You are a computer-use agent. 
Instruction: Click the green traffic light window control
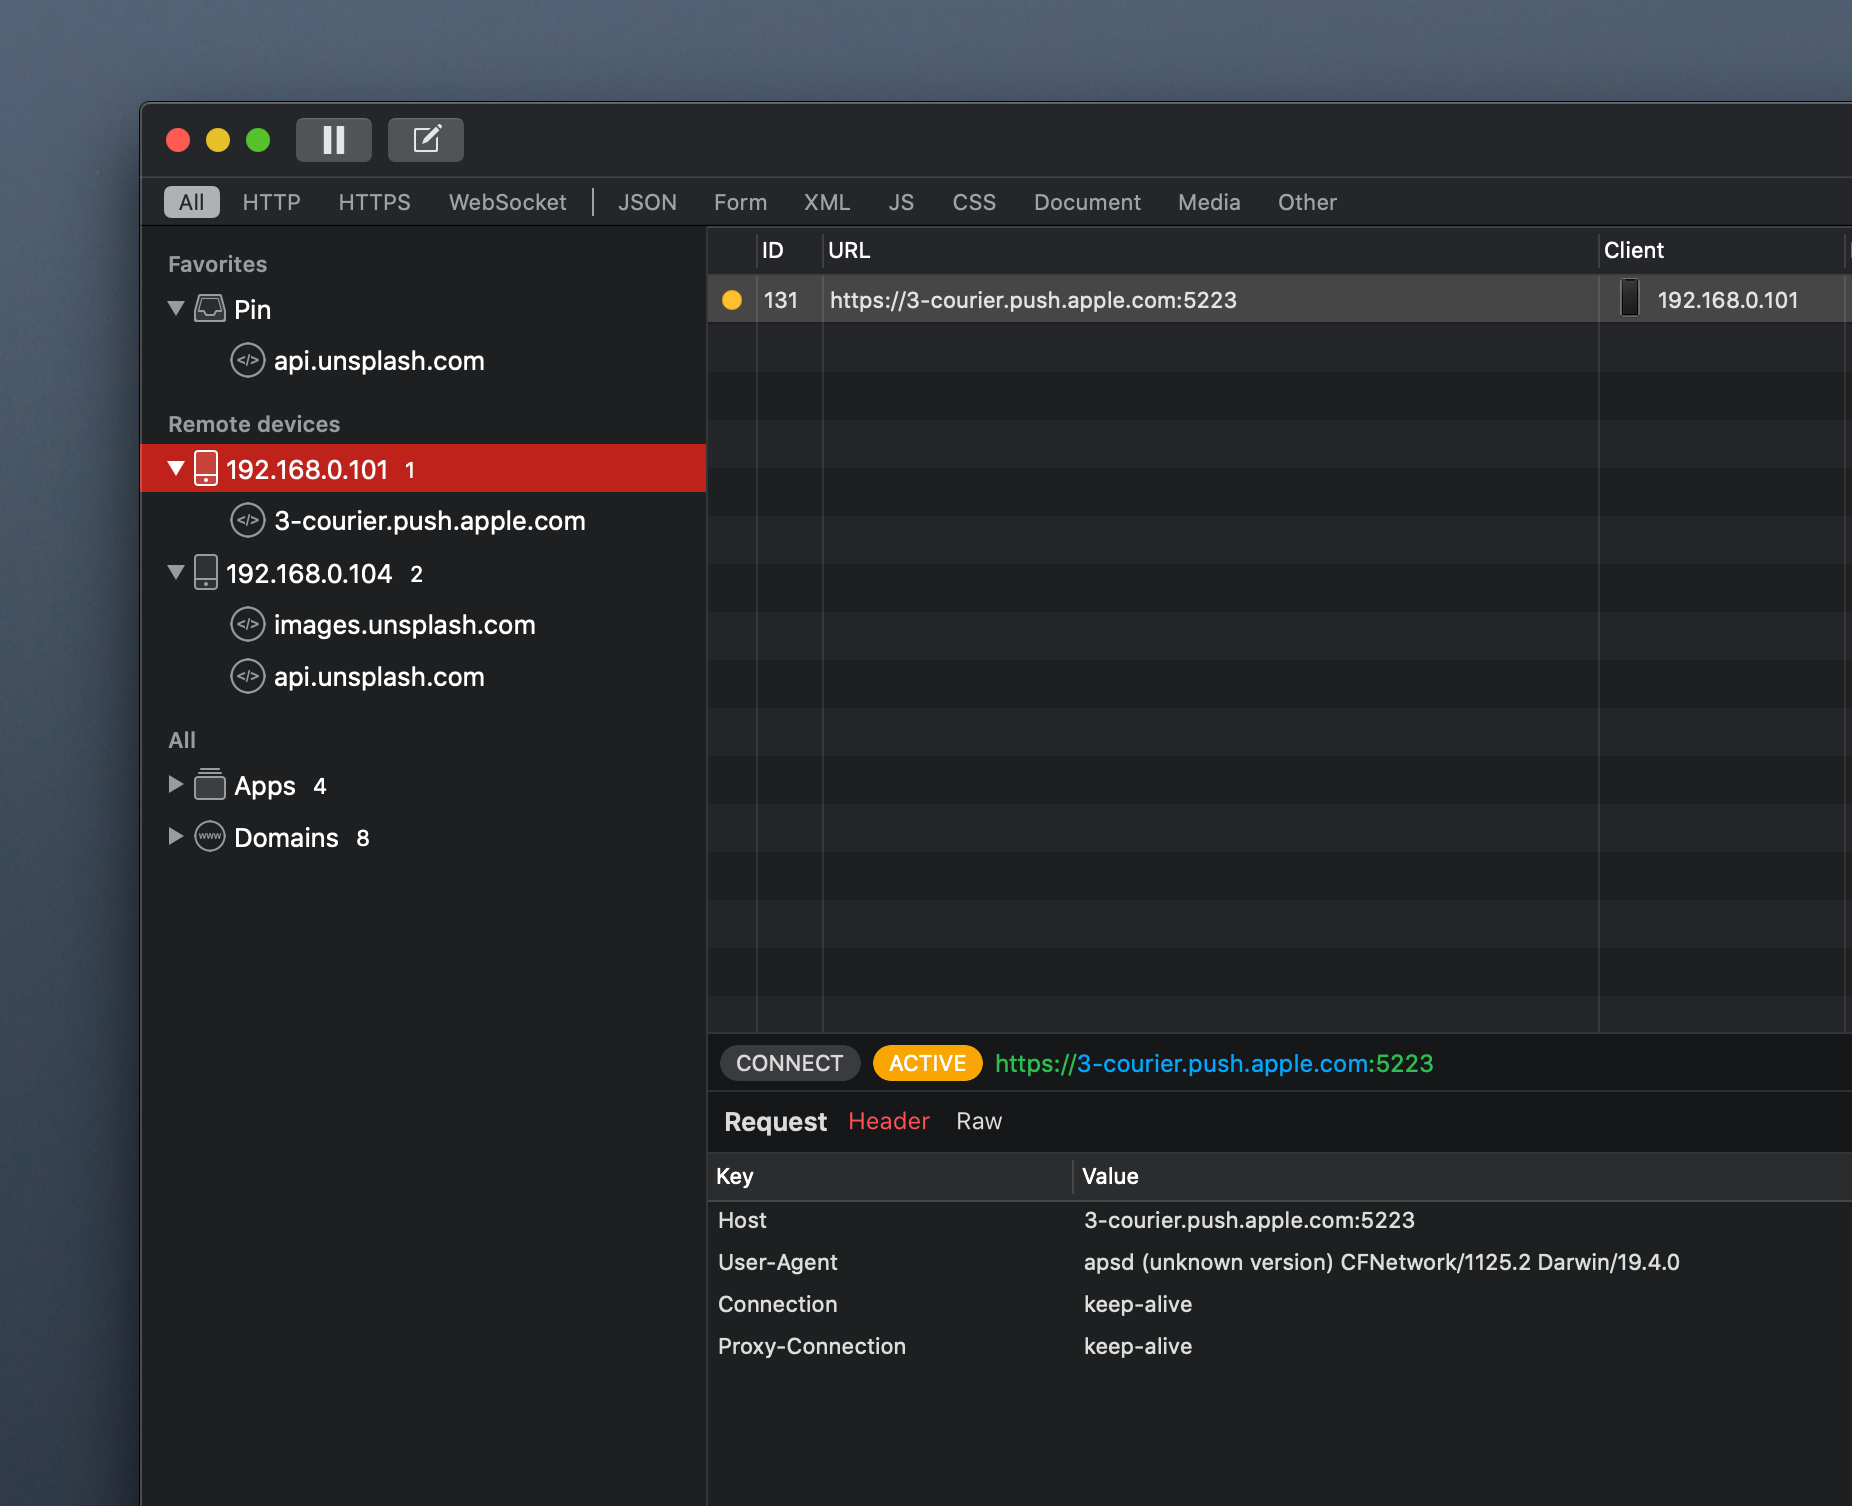point(258,140)
